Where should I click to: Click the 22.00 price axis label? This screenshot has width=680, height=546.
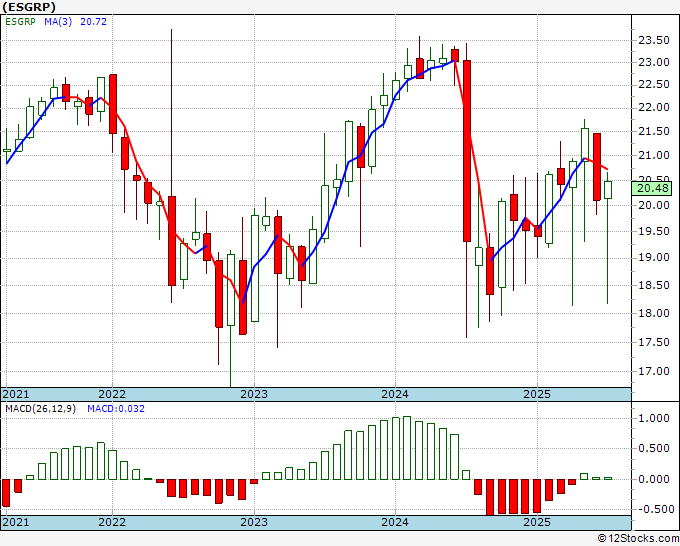pyautogui.click(x=654, y=108)
